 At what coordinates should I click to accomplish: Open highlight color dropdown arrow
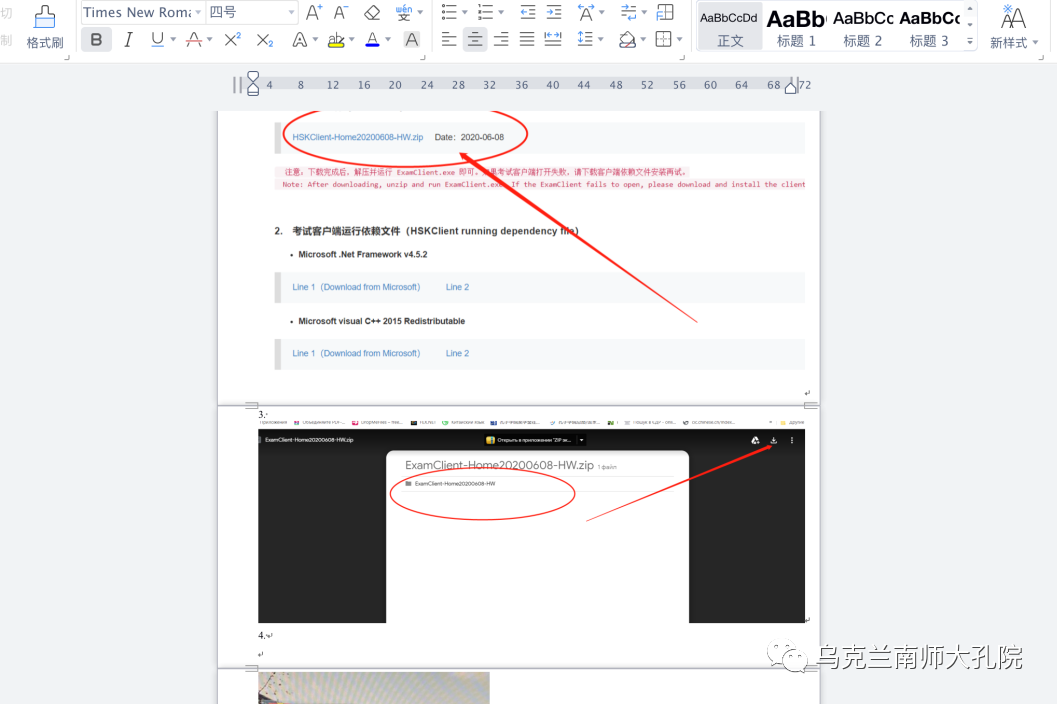351,40
